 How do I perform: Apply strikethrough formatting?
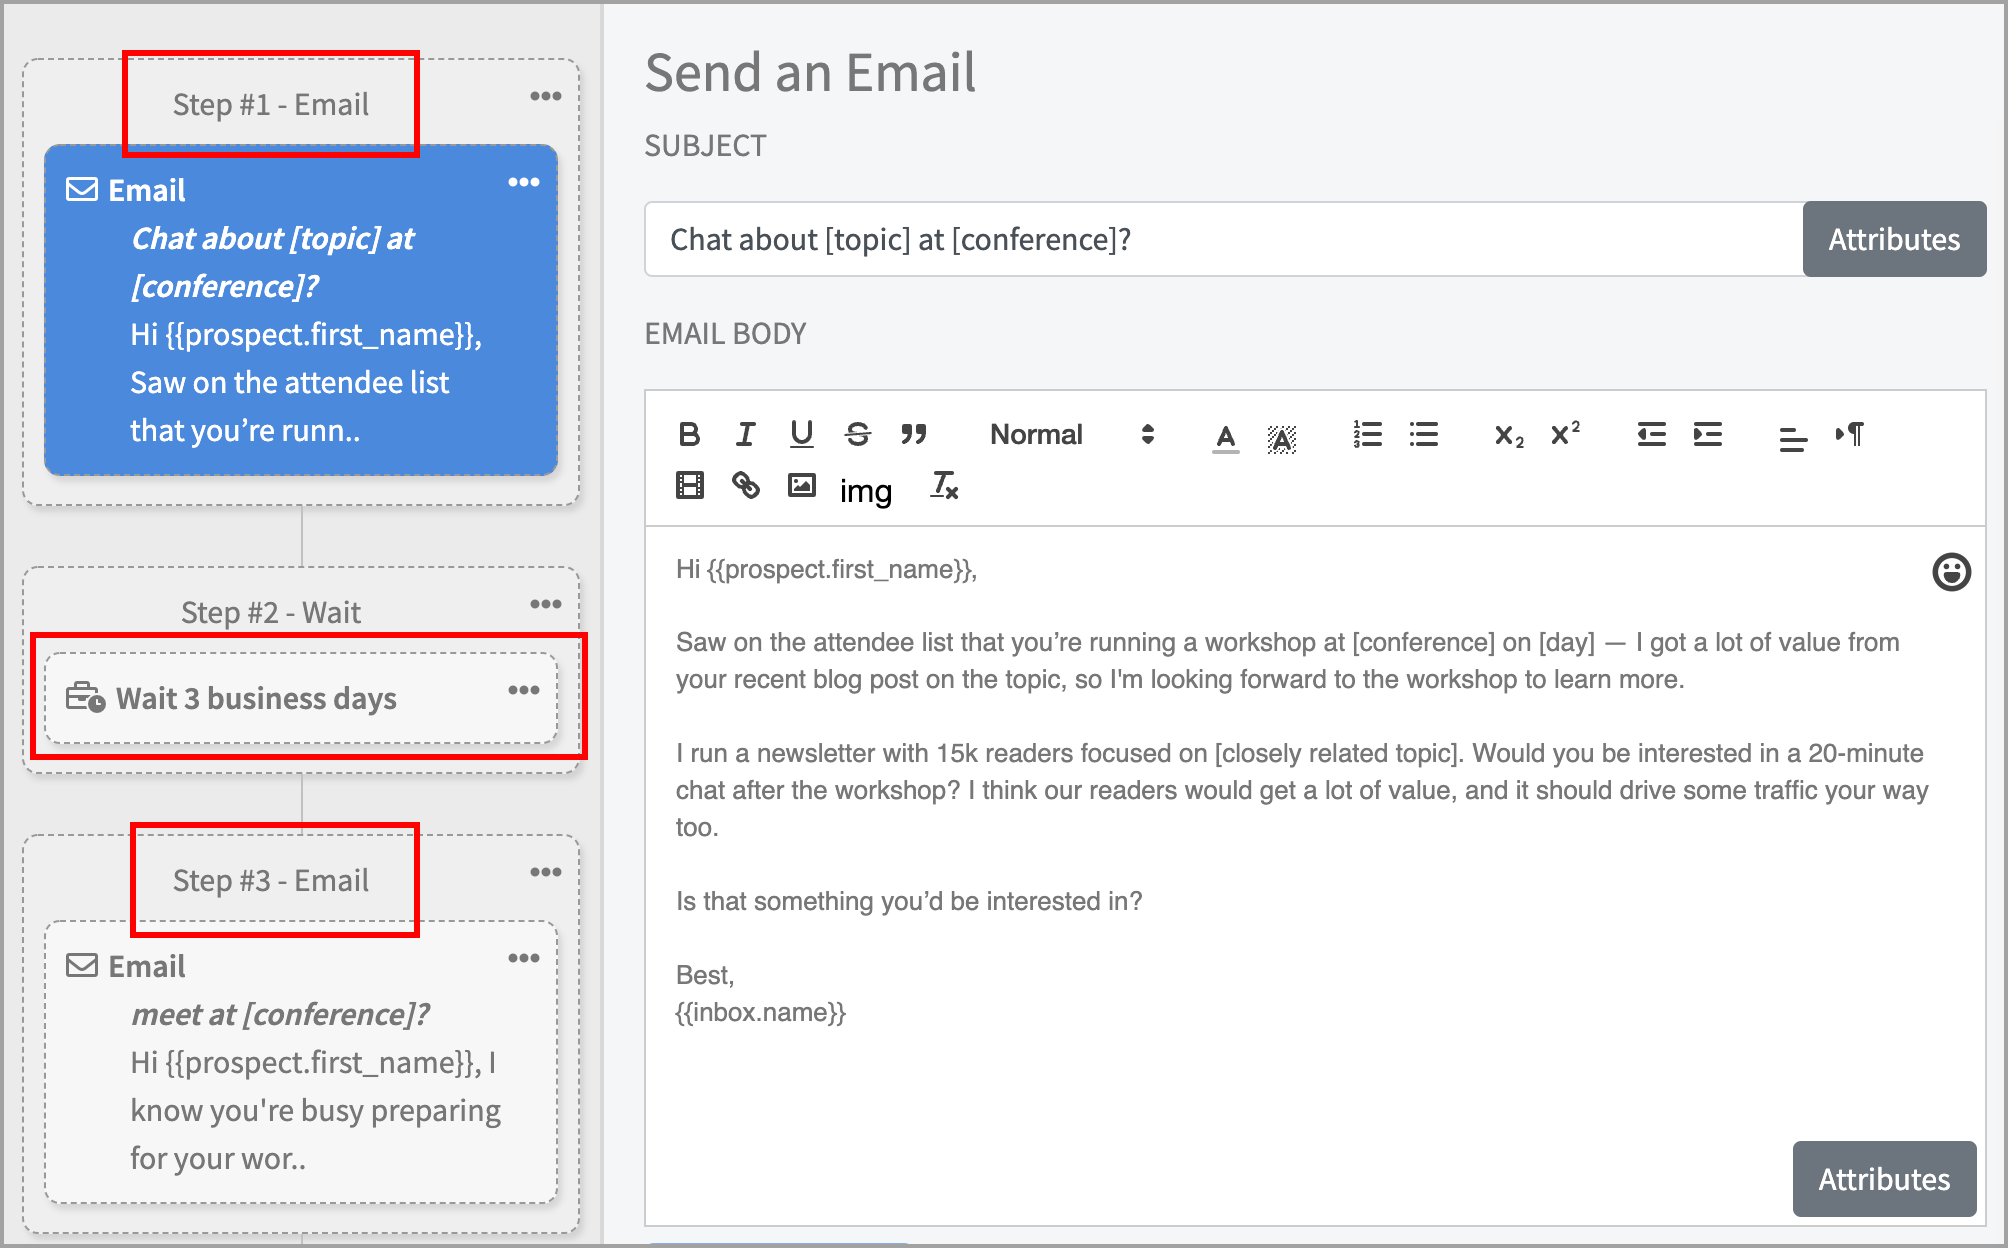pos(857,434)
